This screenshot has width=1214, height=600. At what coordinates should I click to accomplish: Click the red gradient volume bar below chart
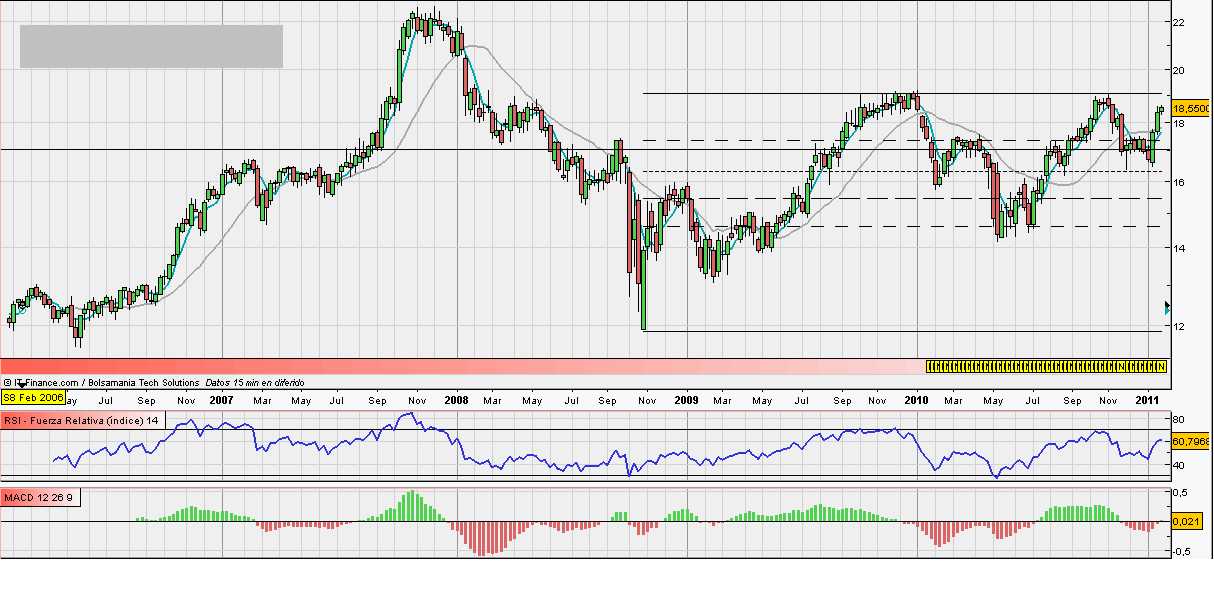tap(463, 366)
